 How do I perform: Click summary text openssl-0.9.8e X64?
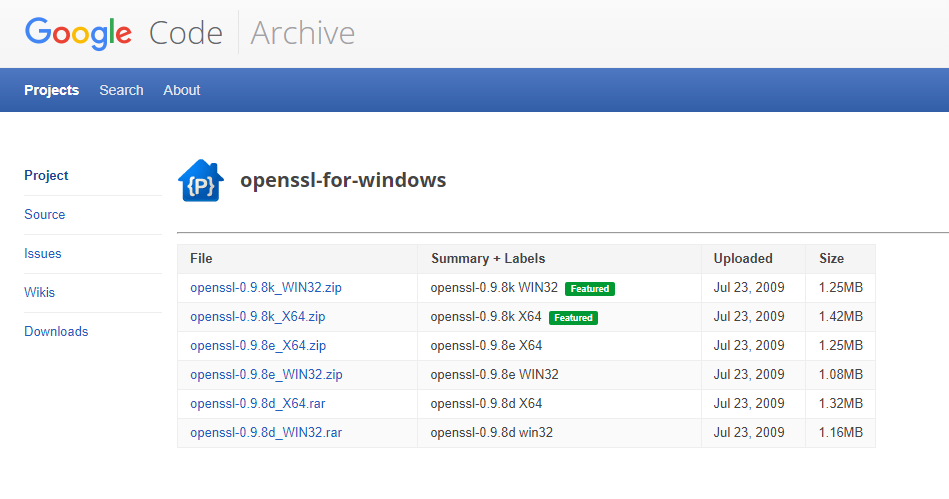pyautogui.click(x=486, y=346)
